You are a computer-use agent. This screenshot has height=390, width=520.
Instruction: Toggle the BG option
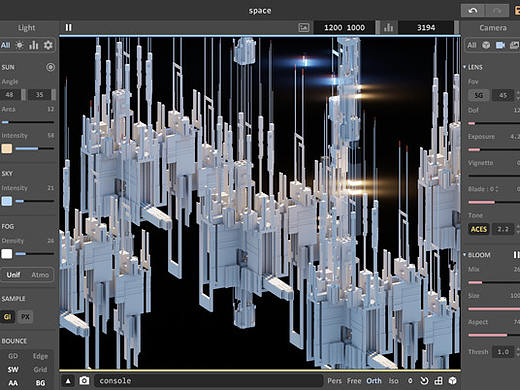(40, 383)
